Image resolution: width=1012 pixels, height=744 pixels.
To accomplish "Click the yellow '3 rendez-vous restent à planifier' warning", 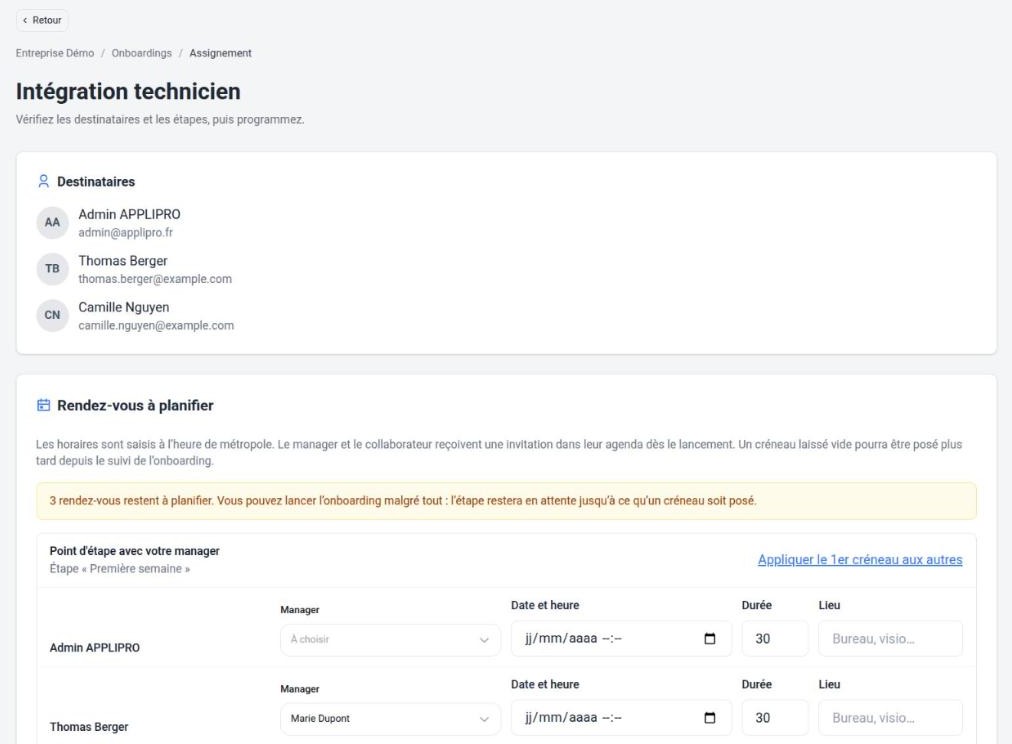I will point(506,501).
